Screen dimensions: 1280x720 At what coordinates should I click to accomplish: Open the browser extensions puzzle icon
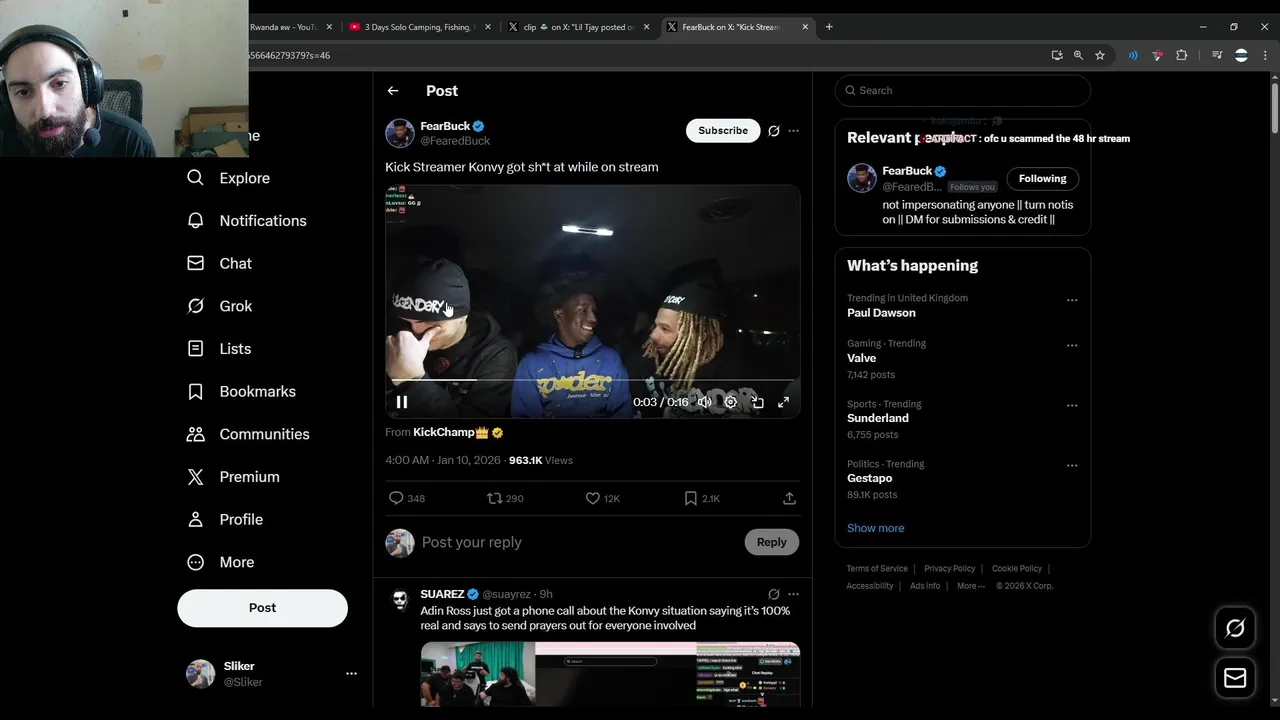pyautogui.click(x=1181, y=56)
